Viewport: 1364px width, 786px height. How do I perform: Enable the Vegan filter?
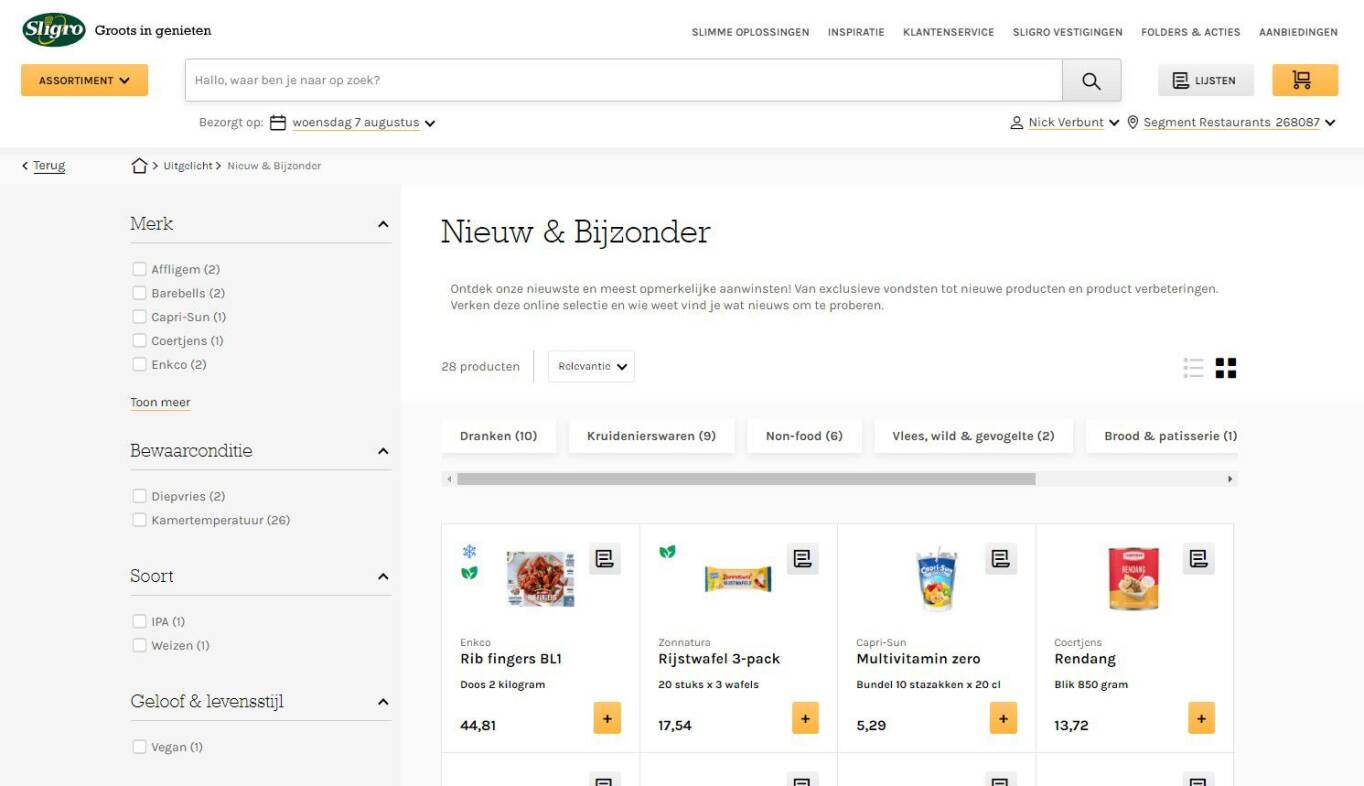pos(139,747)
